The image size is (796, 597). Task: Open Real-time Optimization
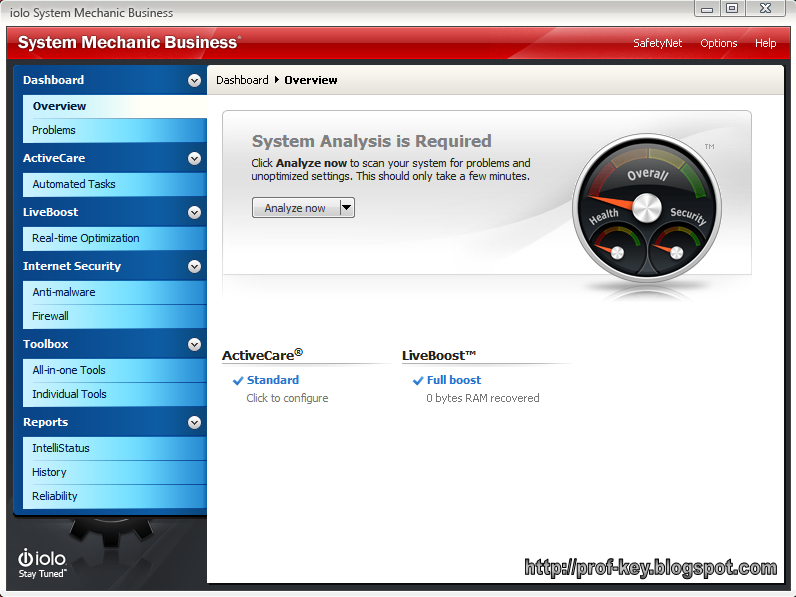115,238
